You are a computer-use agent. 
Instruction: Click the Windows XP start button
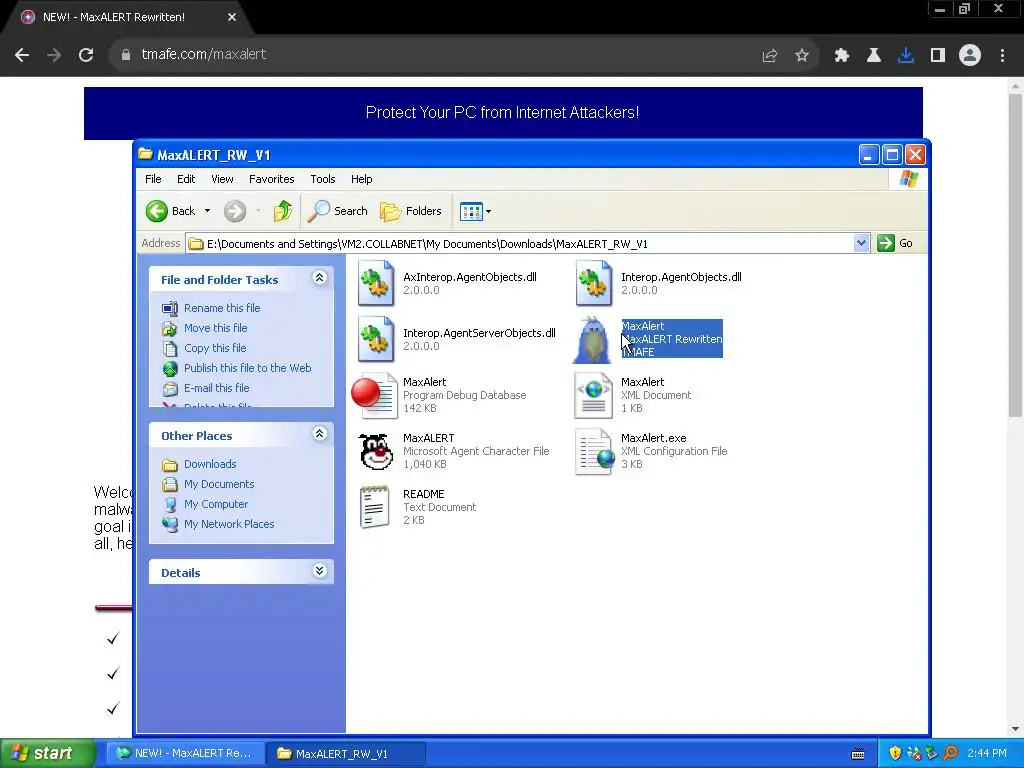[x=48, y=753]
